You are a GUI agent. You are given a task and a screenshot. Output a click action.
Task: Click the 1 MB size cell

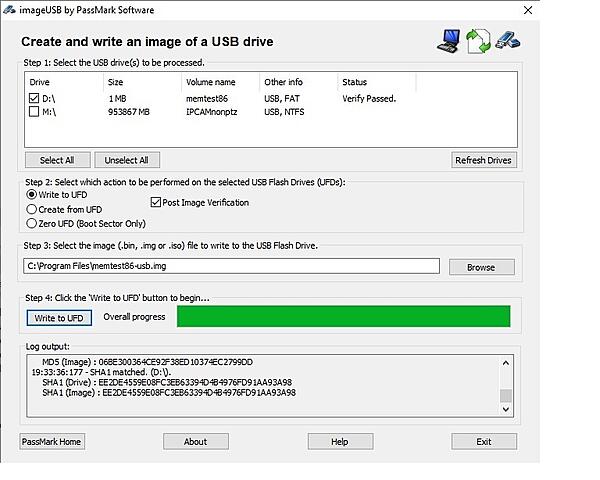(117, 99)
